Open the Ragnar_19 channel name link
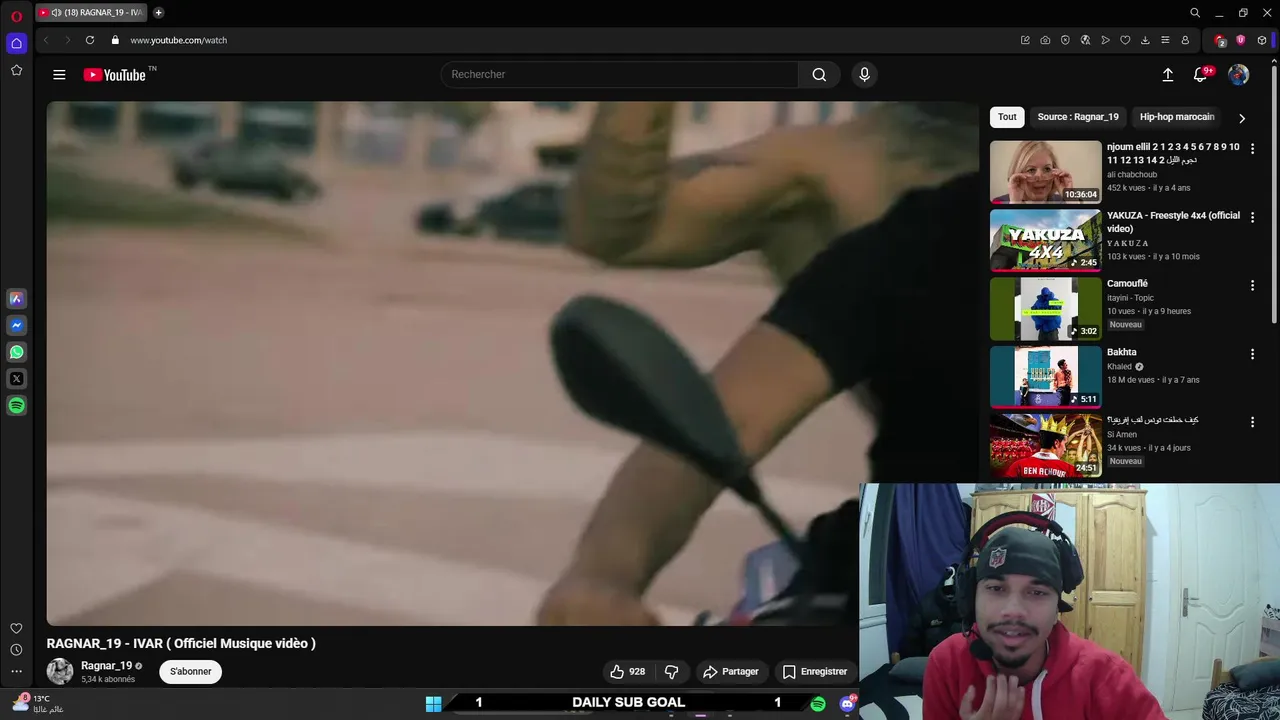This screenshot has height=720, width=1280. pos(106,665)
